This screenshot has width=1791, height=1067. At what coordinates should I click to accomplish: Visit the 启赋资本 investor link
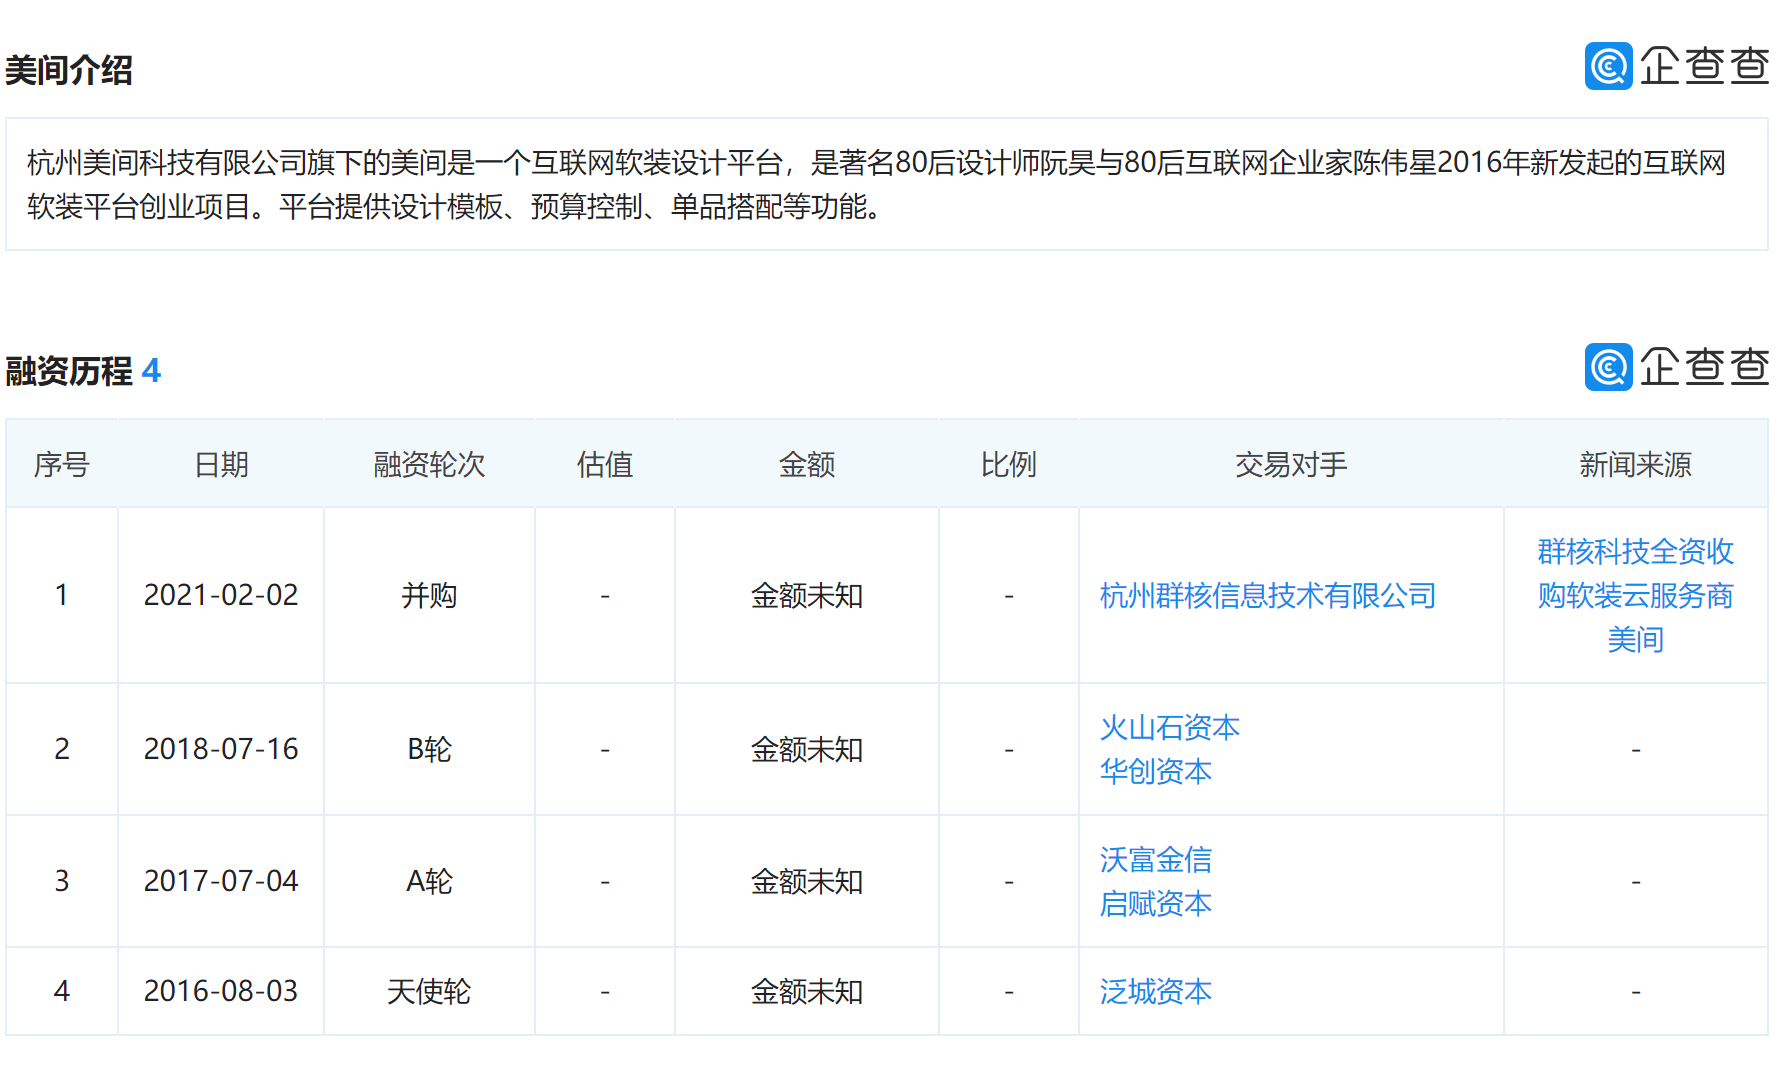(x=1156, y=904)
